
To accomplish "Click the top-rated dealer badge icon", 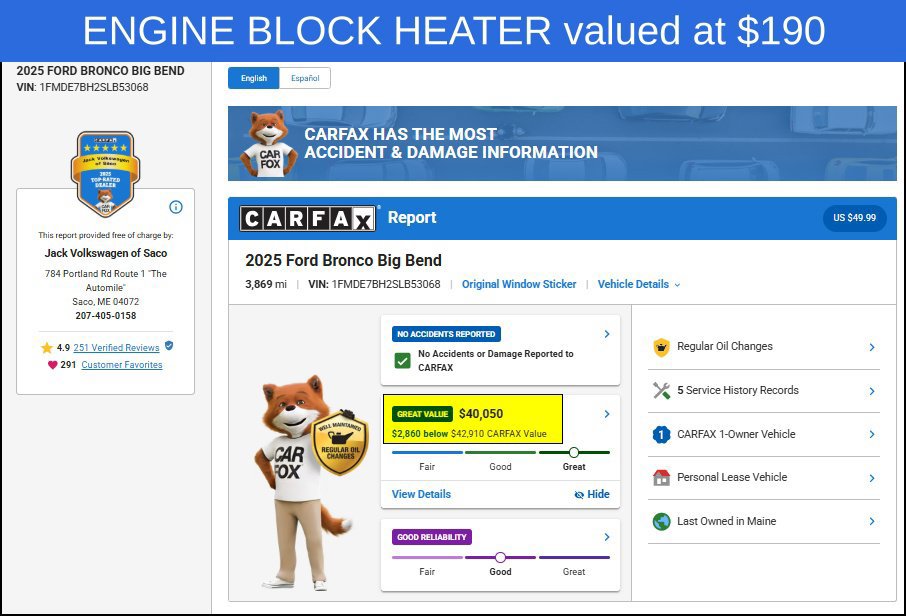I will point(105,174).
